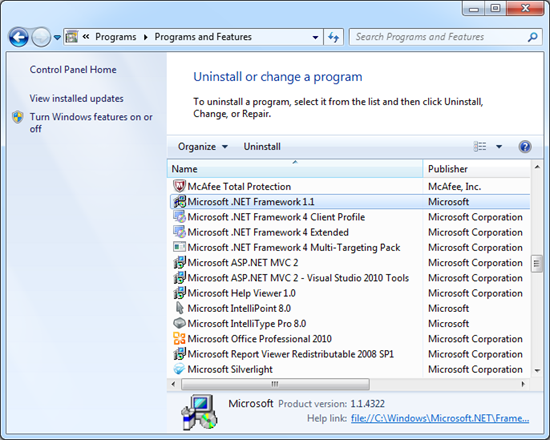Image resolution: width=550 pixels, height=440 pixels.
Task: Select Microsoft IntelliPoint 8.0 entry
Action: [239, 308]
